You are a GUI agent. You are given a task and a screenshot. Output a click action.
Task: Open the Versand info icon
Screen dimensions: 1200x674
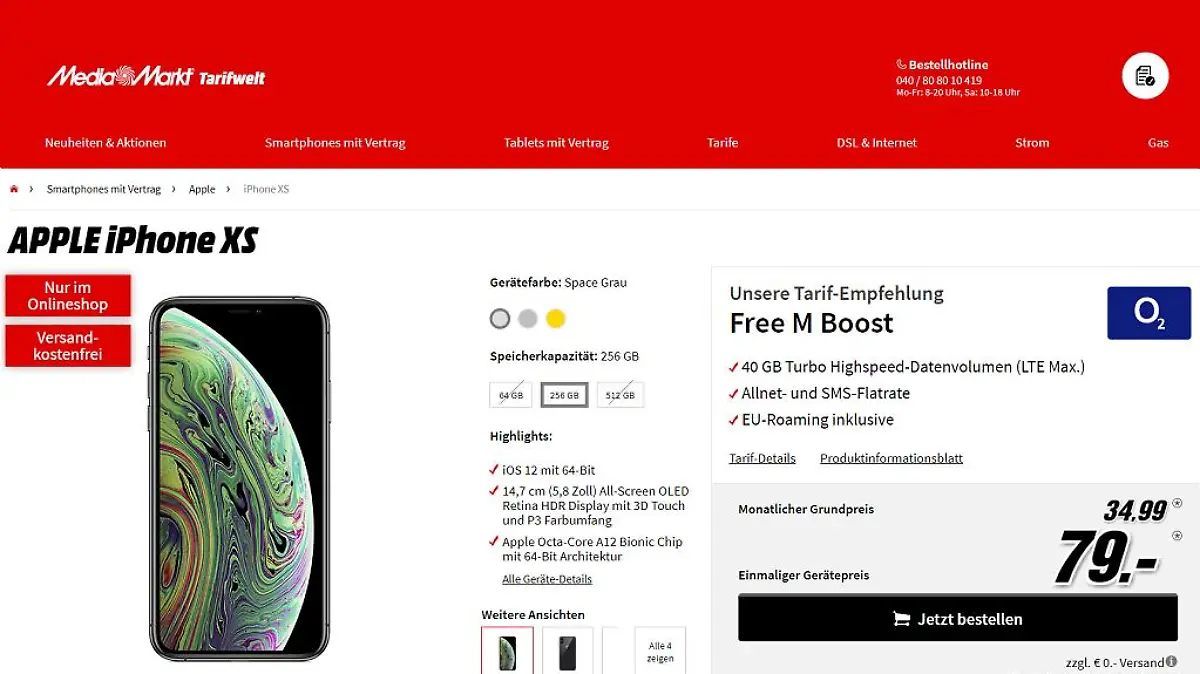1171,662
